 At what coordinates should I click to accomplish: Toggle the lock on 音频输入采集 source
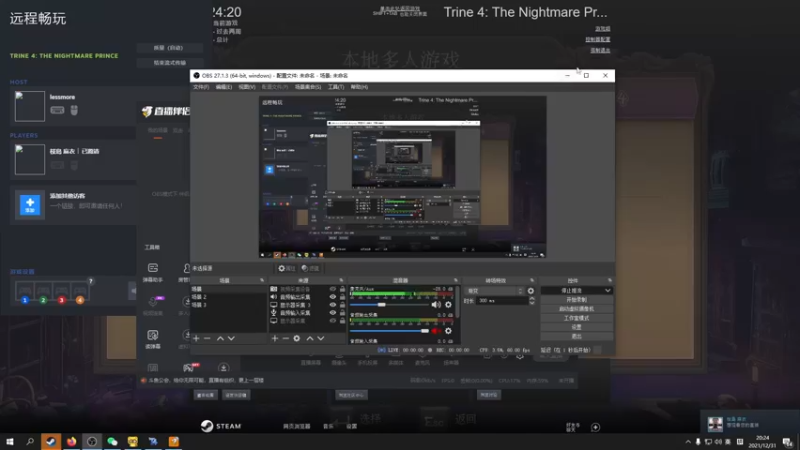[342, 313]
